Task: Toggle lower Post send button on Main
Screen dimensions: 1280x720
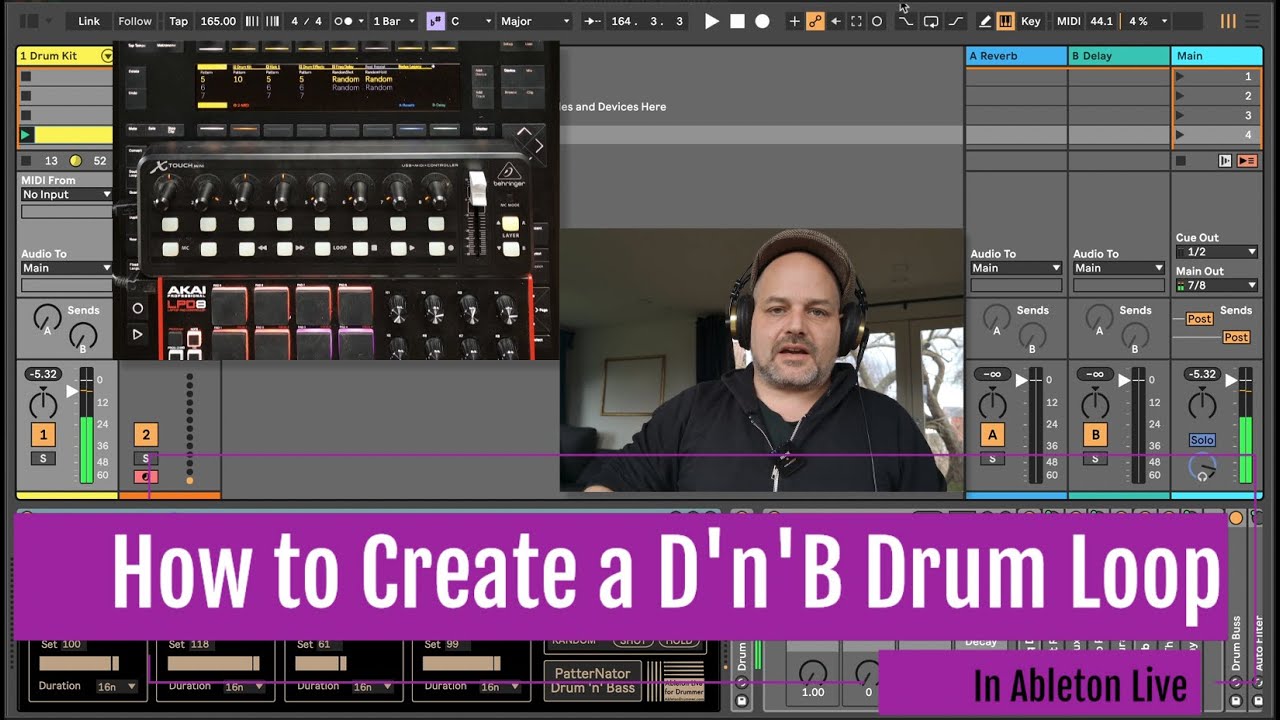Action: click(x=1236, y=338)
